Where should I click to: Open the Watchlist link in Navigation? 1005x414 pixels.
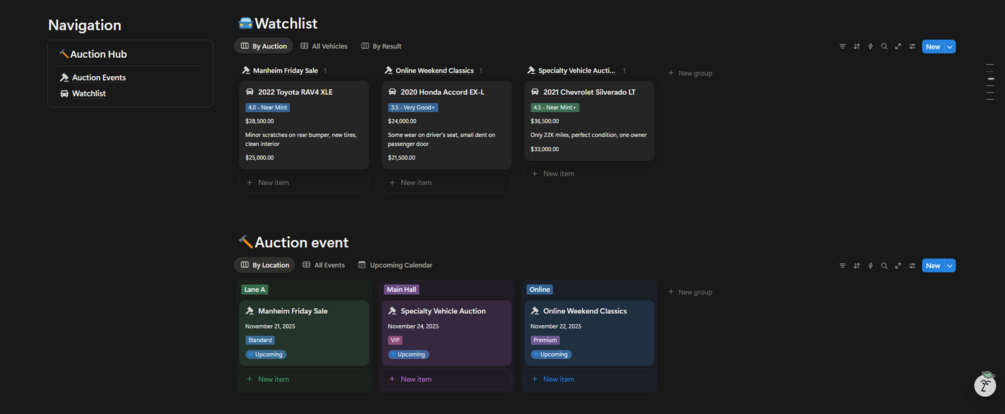[88, 93]
